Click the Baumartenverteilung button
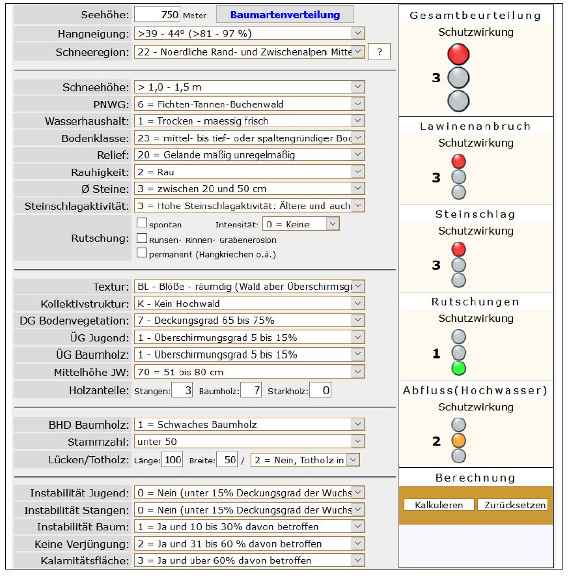 coord(285,15)
